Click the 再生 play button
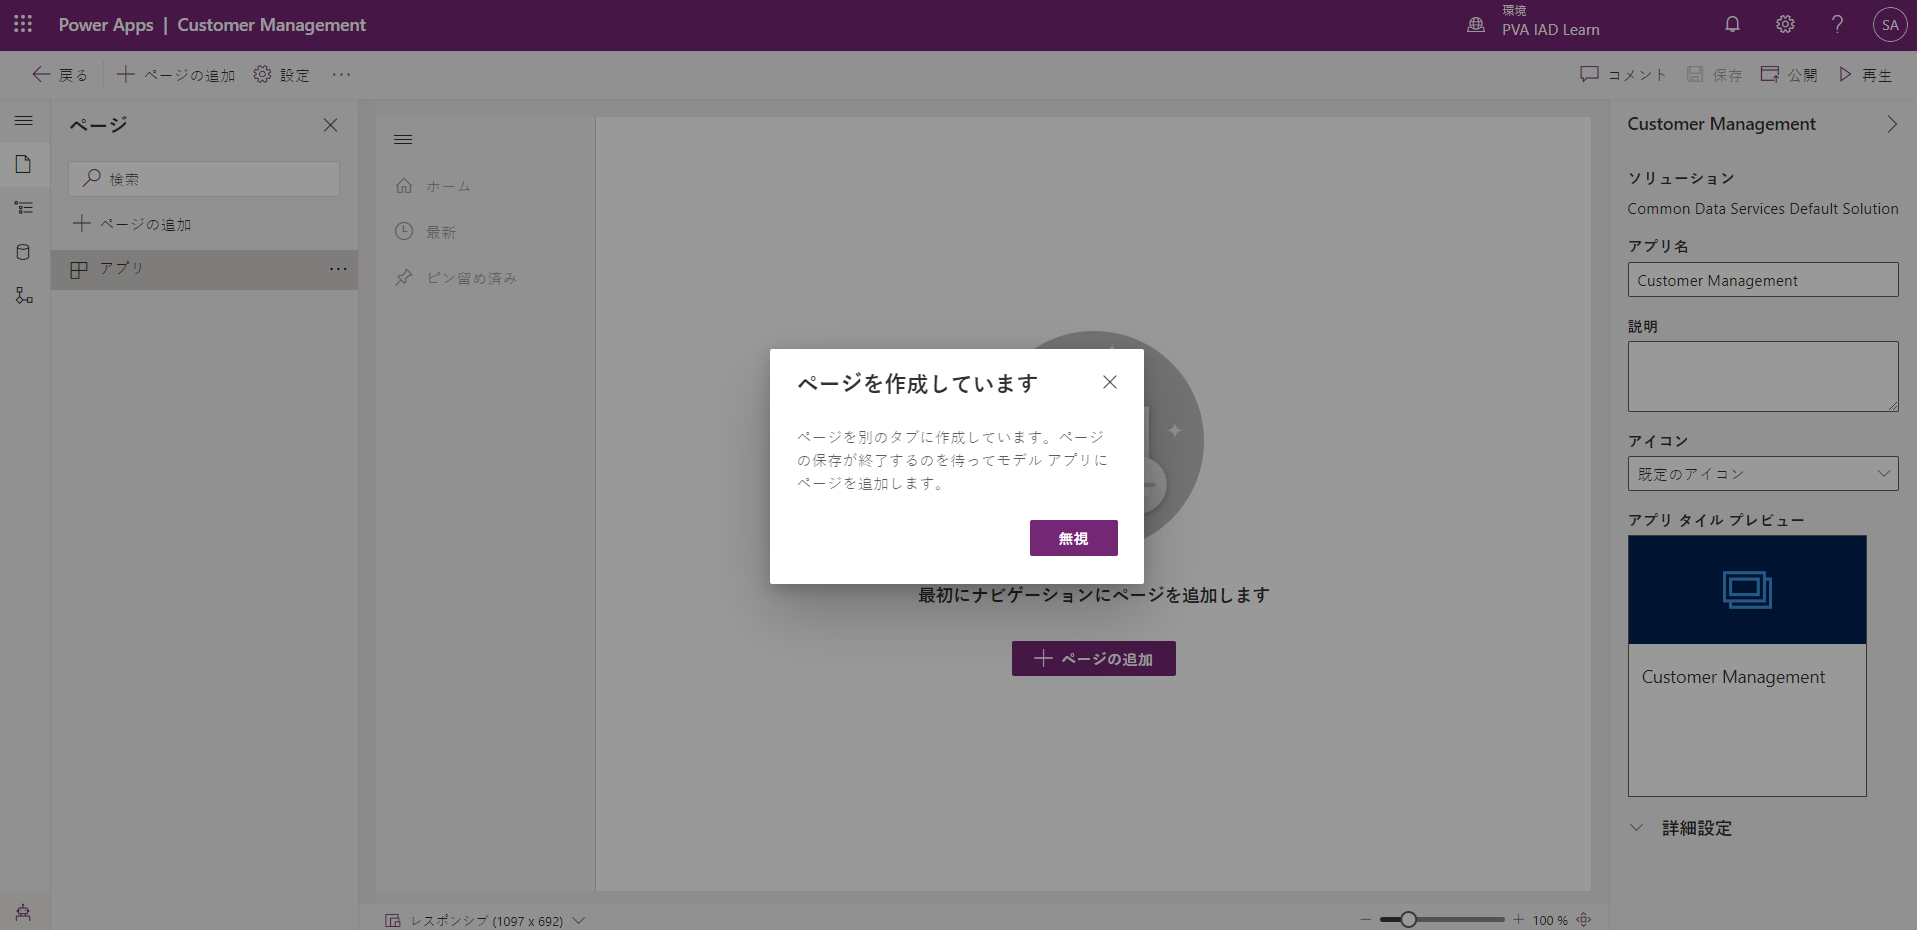 [1865, 75]
